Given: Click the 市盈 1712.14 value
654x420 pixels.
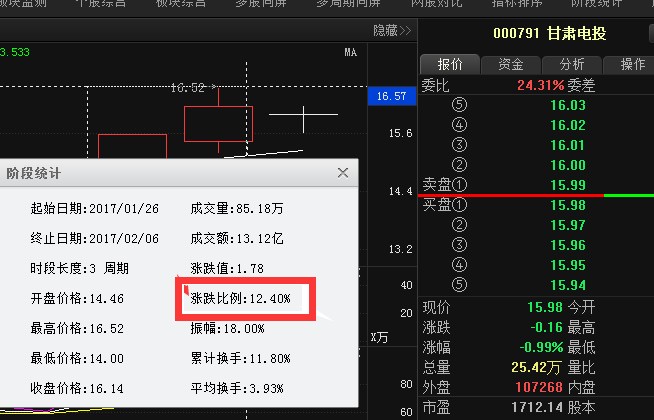Looking at the screenshot, I should pos(537,407).
